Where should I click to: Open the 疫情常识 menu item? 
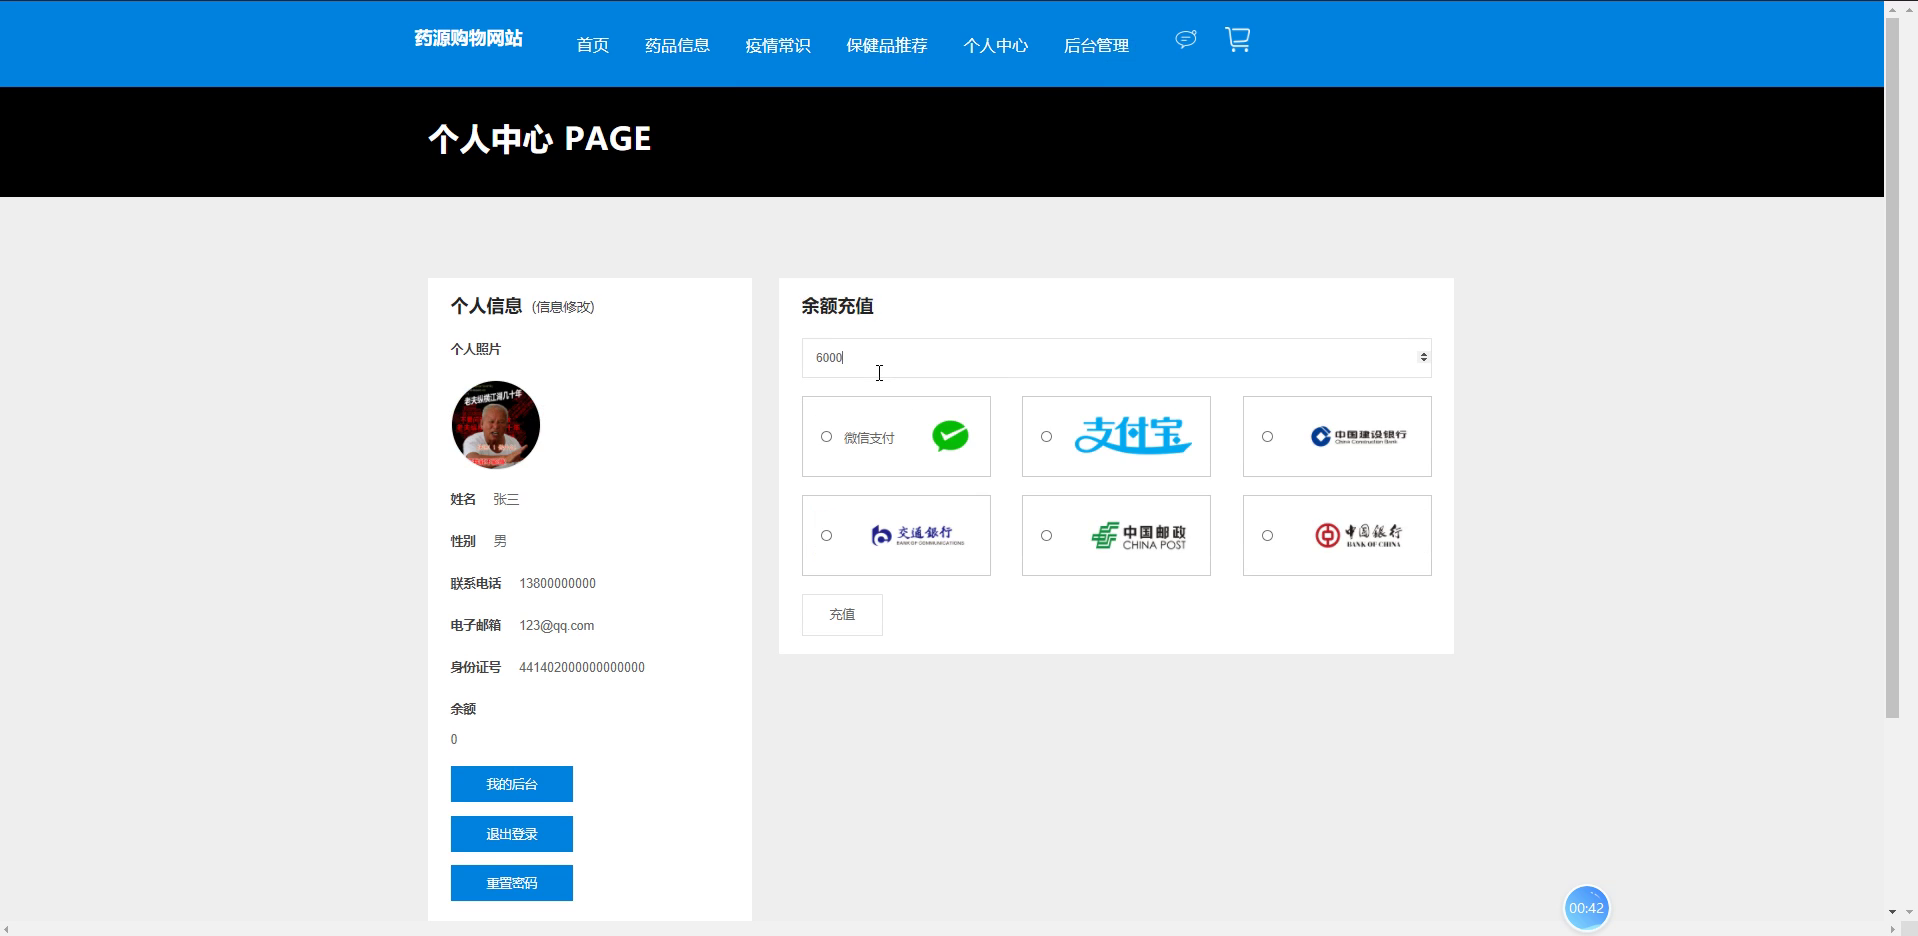777,45
